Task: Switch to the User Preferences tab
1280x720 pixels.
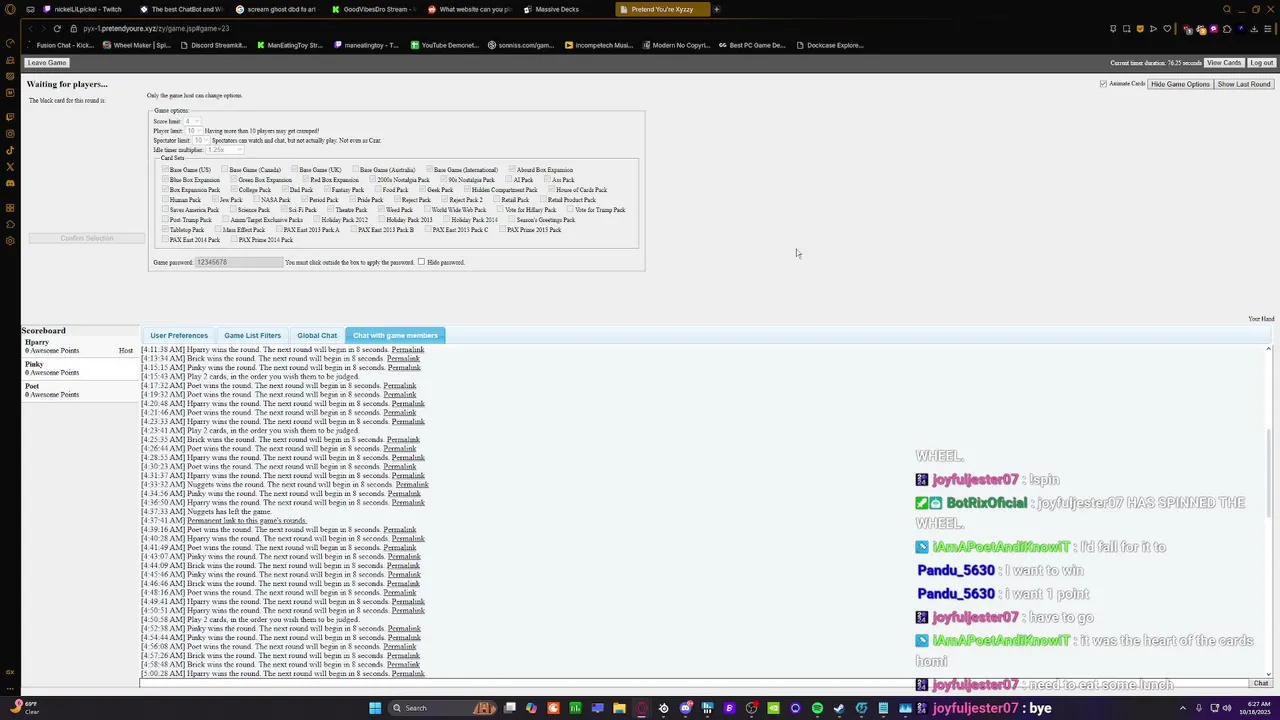Action: tap(179, 335)
